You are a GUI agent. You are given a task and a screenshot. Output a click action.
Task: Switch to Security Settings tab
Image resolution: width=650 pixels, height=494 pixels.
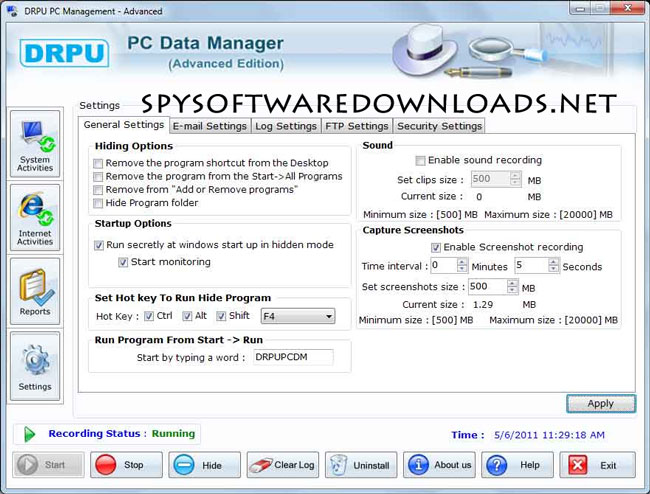tap(439, 126)
